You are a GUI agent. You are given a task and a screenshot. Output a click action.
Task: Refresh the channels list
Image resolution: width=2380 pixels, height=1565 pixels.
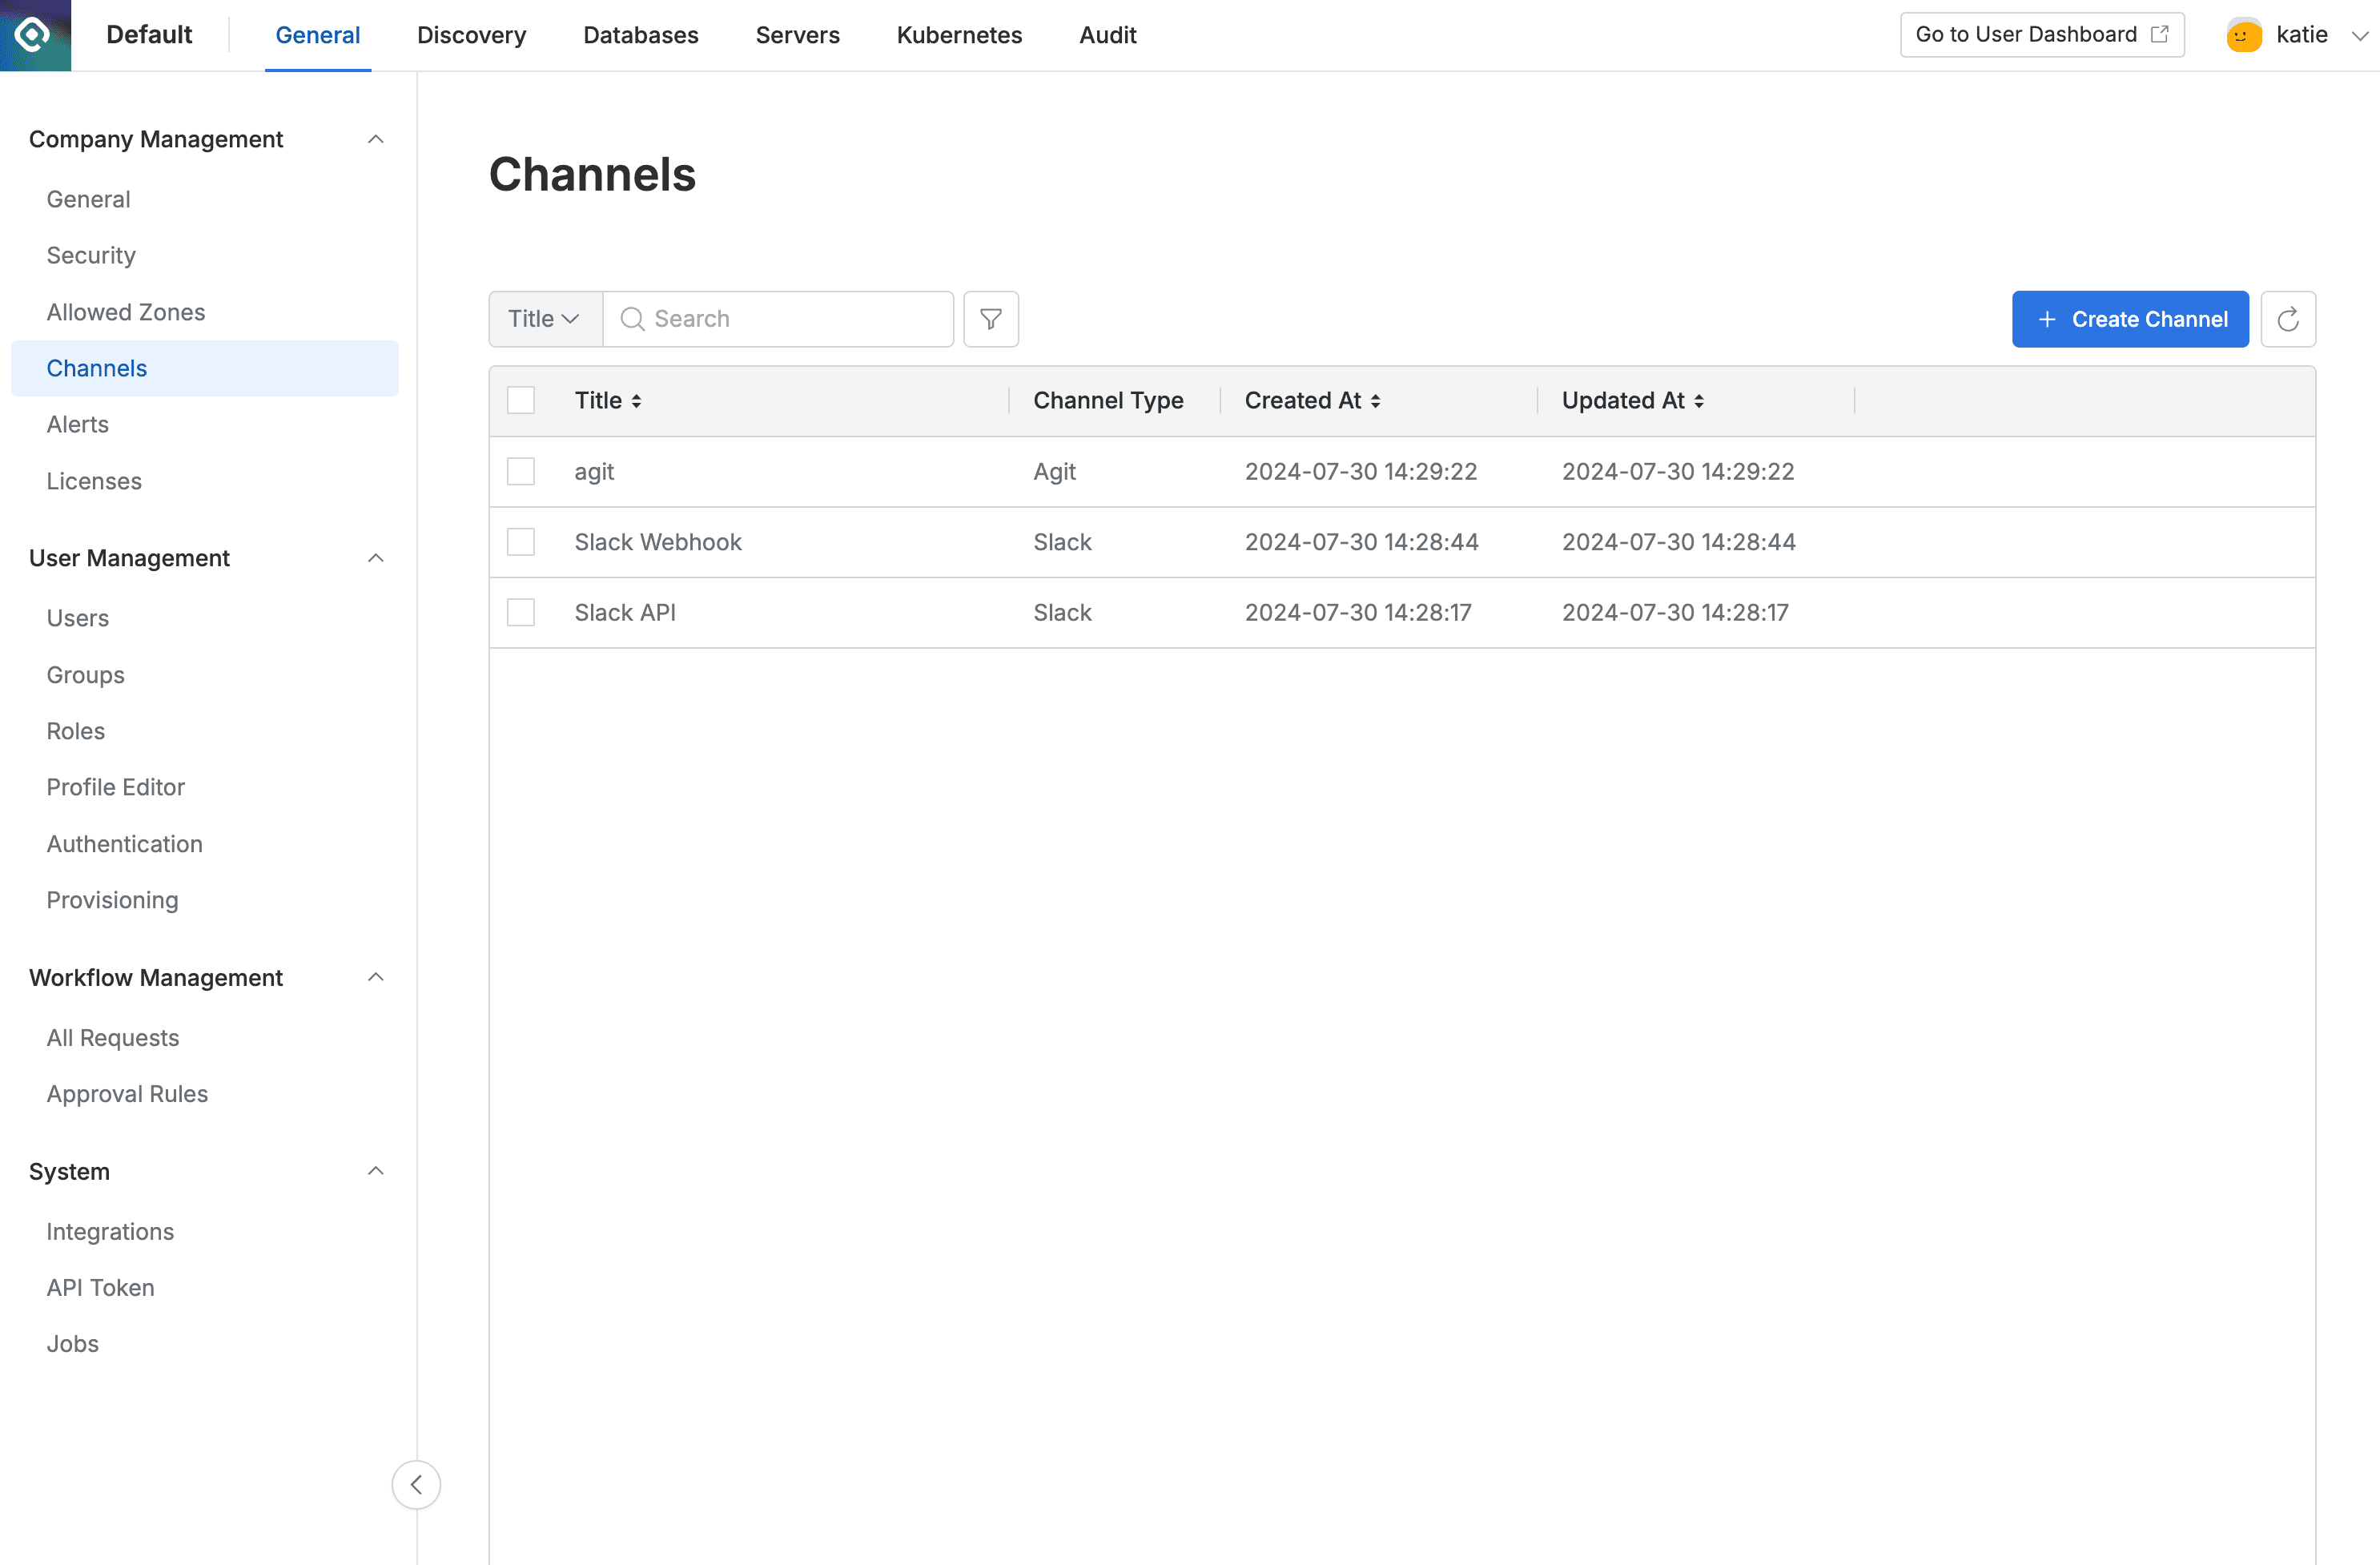pyautogui.click(x=2288, y=319)
